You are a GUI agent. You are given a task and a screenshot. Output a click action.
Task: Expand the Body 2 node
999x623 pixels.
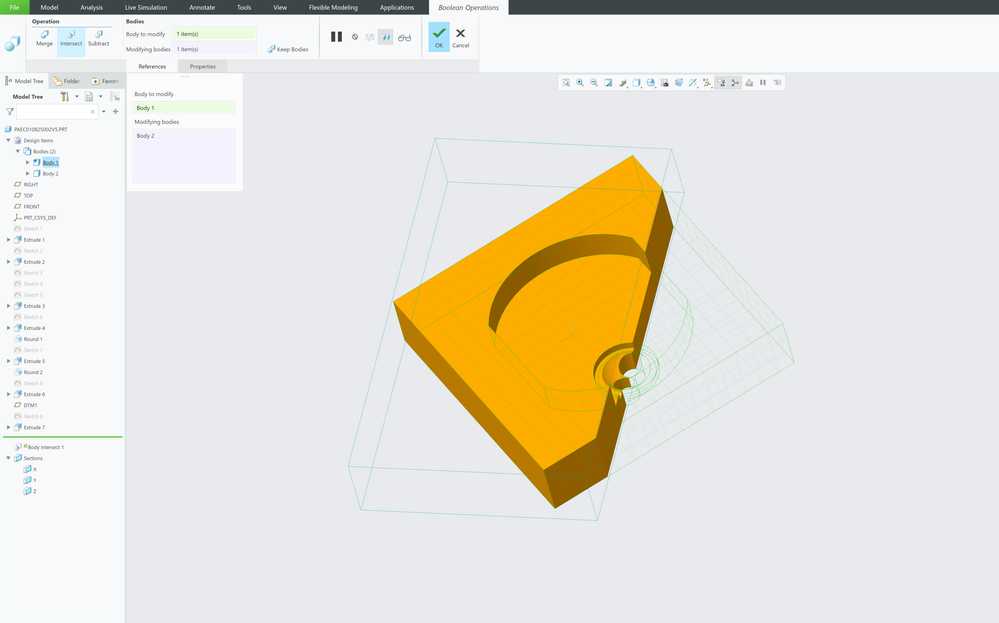[27, 173]
